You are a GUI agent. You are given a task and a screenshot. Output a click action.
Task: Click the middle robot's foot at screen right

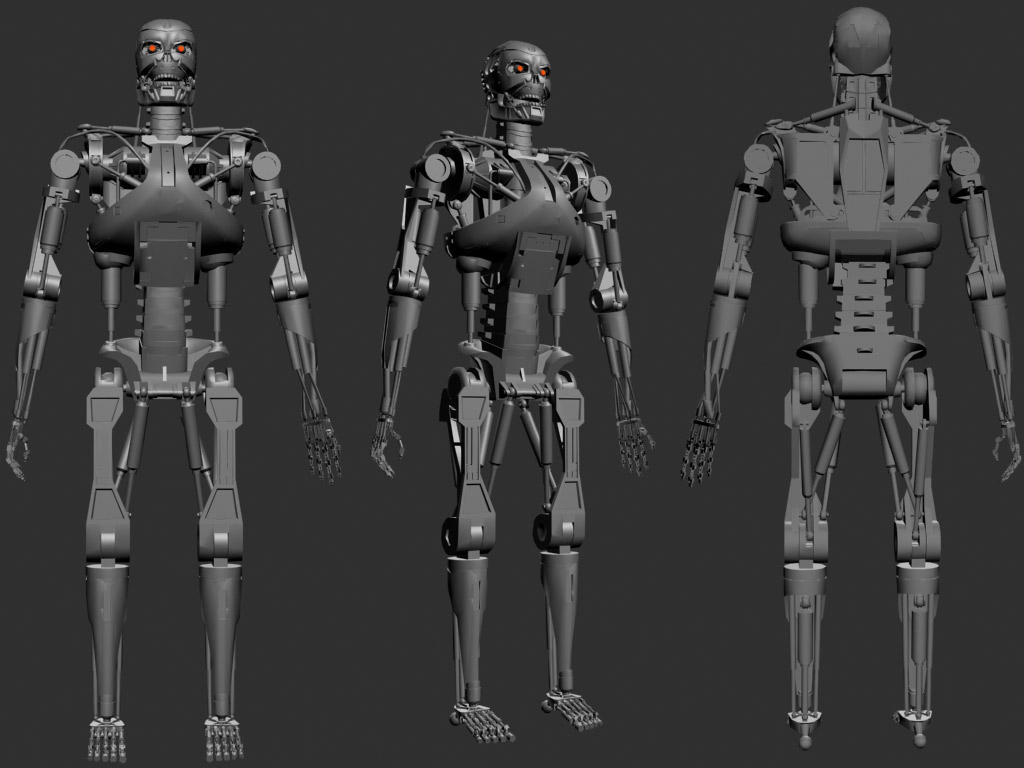point(573,710)
